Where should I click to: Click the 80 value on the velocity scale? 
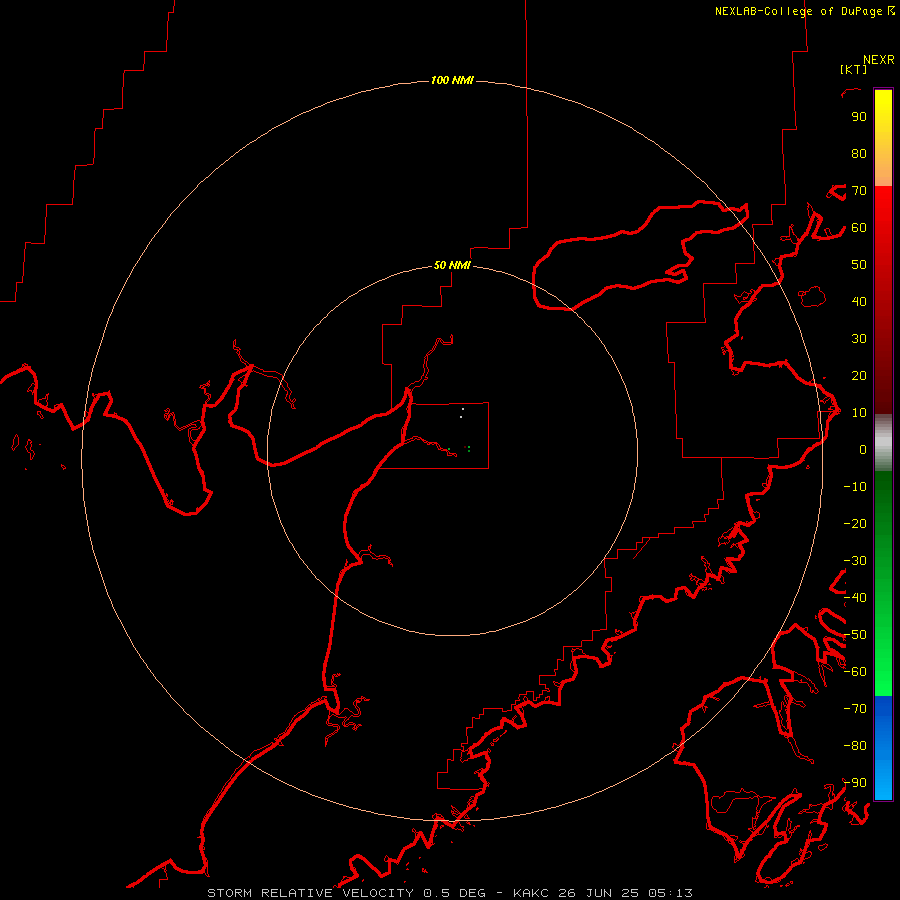point(859,154)
